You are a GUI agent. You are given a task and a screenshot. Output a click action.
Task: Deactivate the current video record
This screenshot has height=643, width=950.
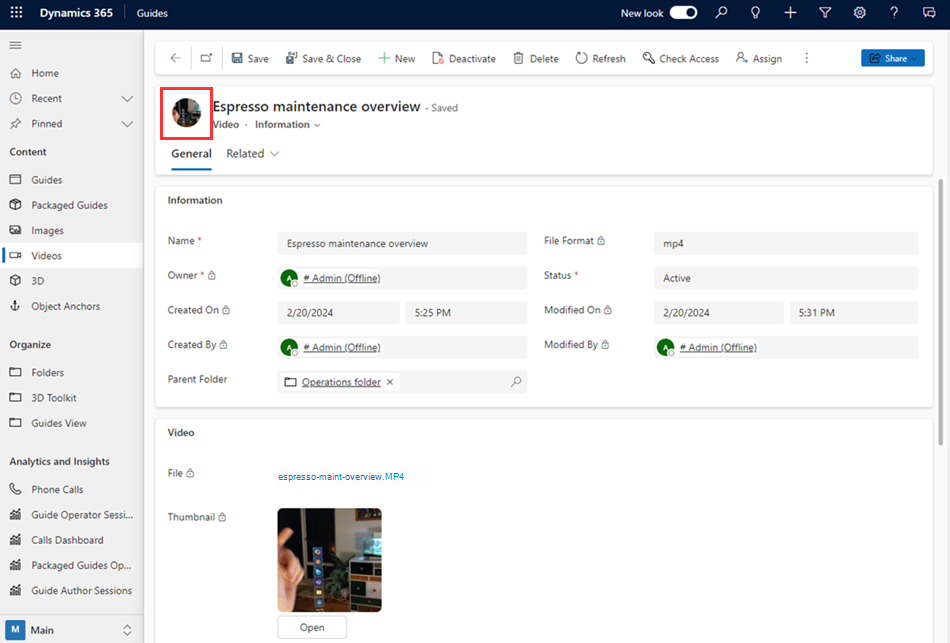point(463,58)
